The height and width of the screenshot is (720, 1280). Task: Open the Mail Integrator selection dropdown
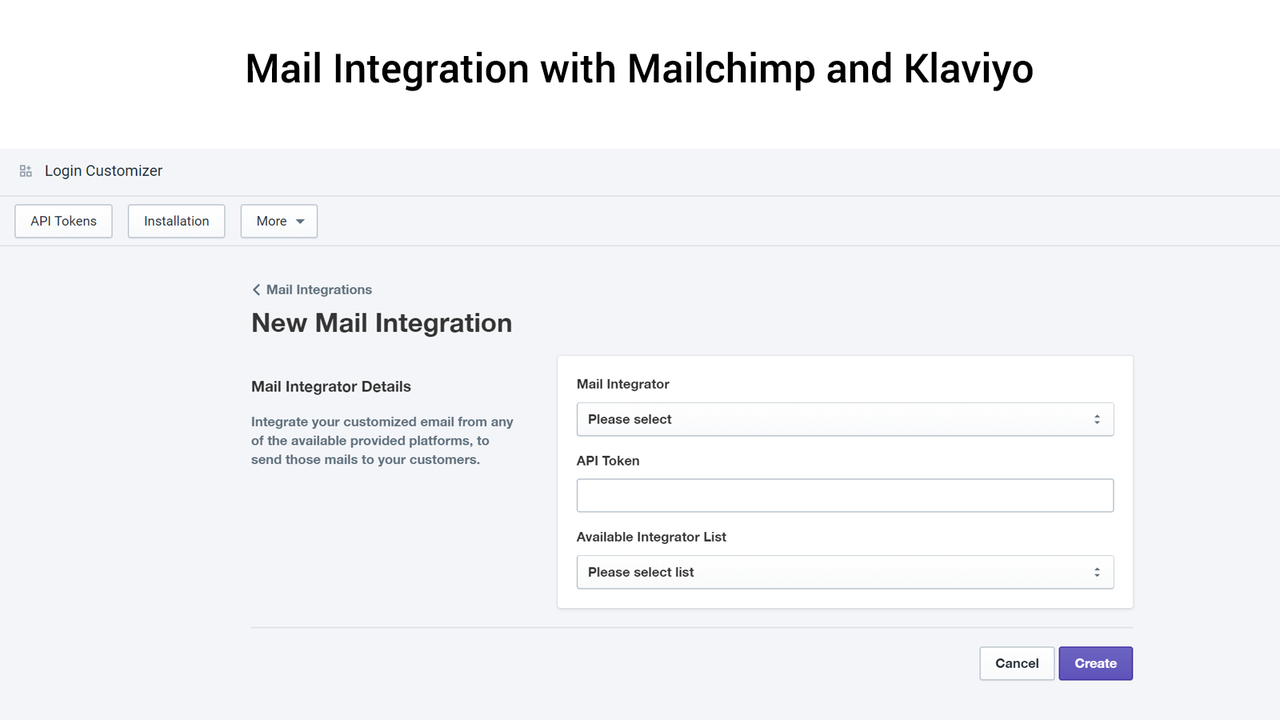pos(845,419)
